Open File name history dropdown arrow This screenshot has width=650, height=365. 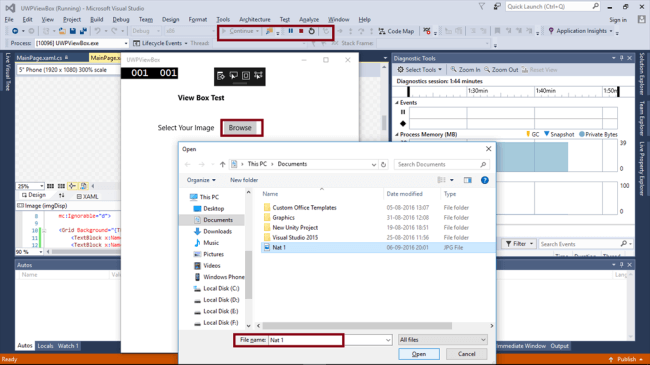point(388,340)
